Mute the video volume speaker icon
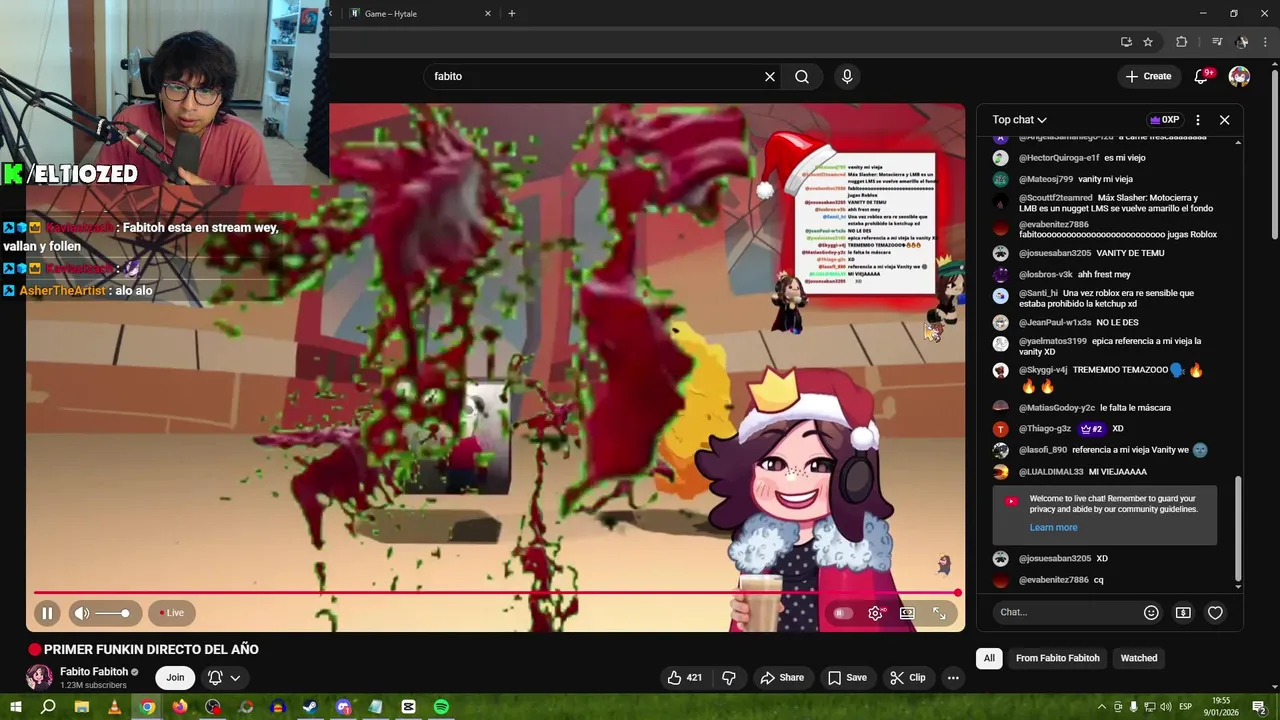Viewport: 1280px width, 720px height. pyautogui.click(x=82, y=613)
